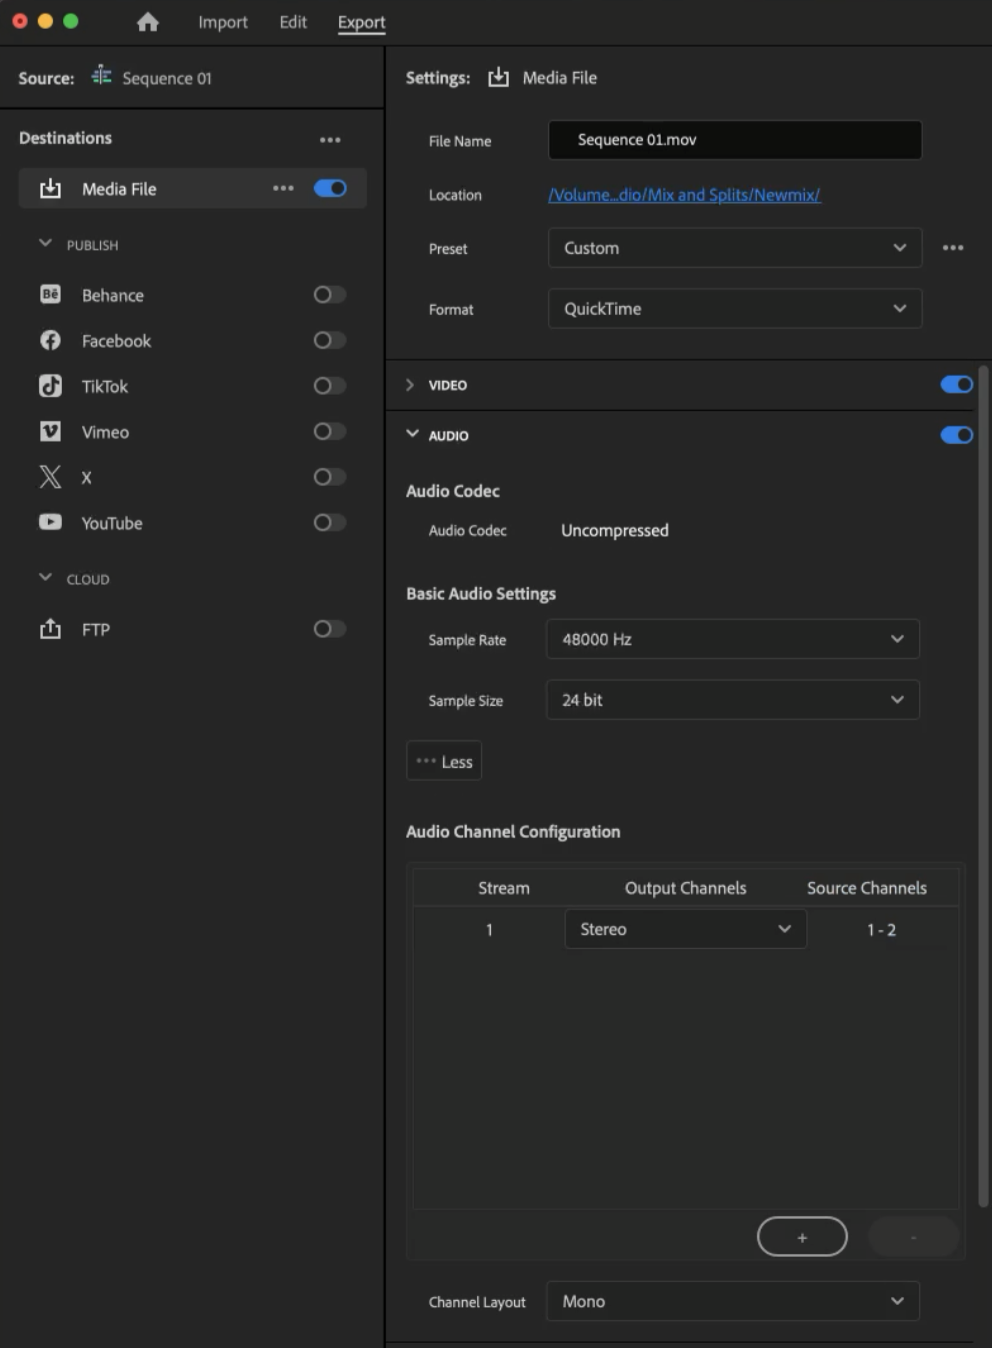Click the Source Channels column header
The height and width of the screenshot is (1348, 992).
tap(867, 888)
